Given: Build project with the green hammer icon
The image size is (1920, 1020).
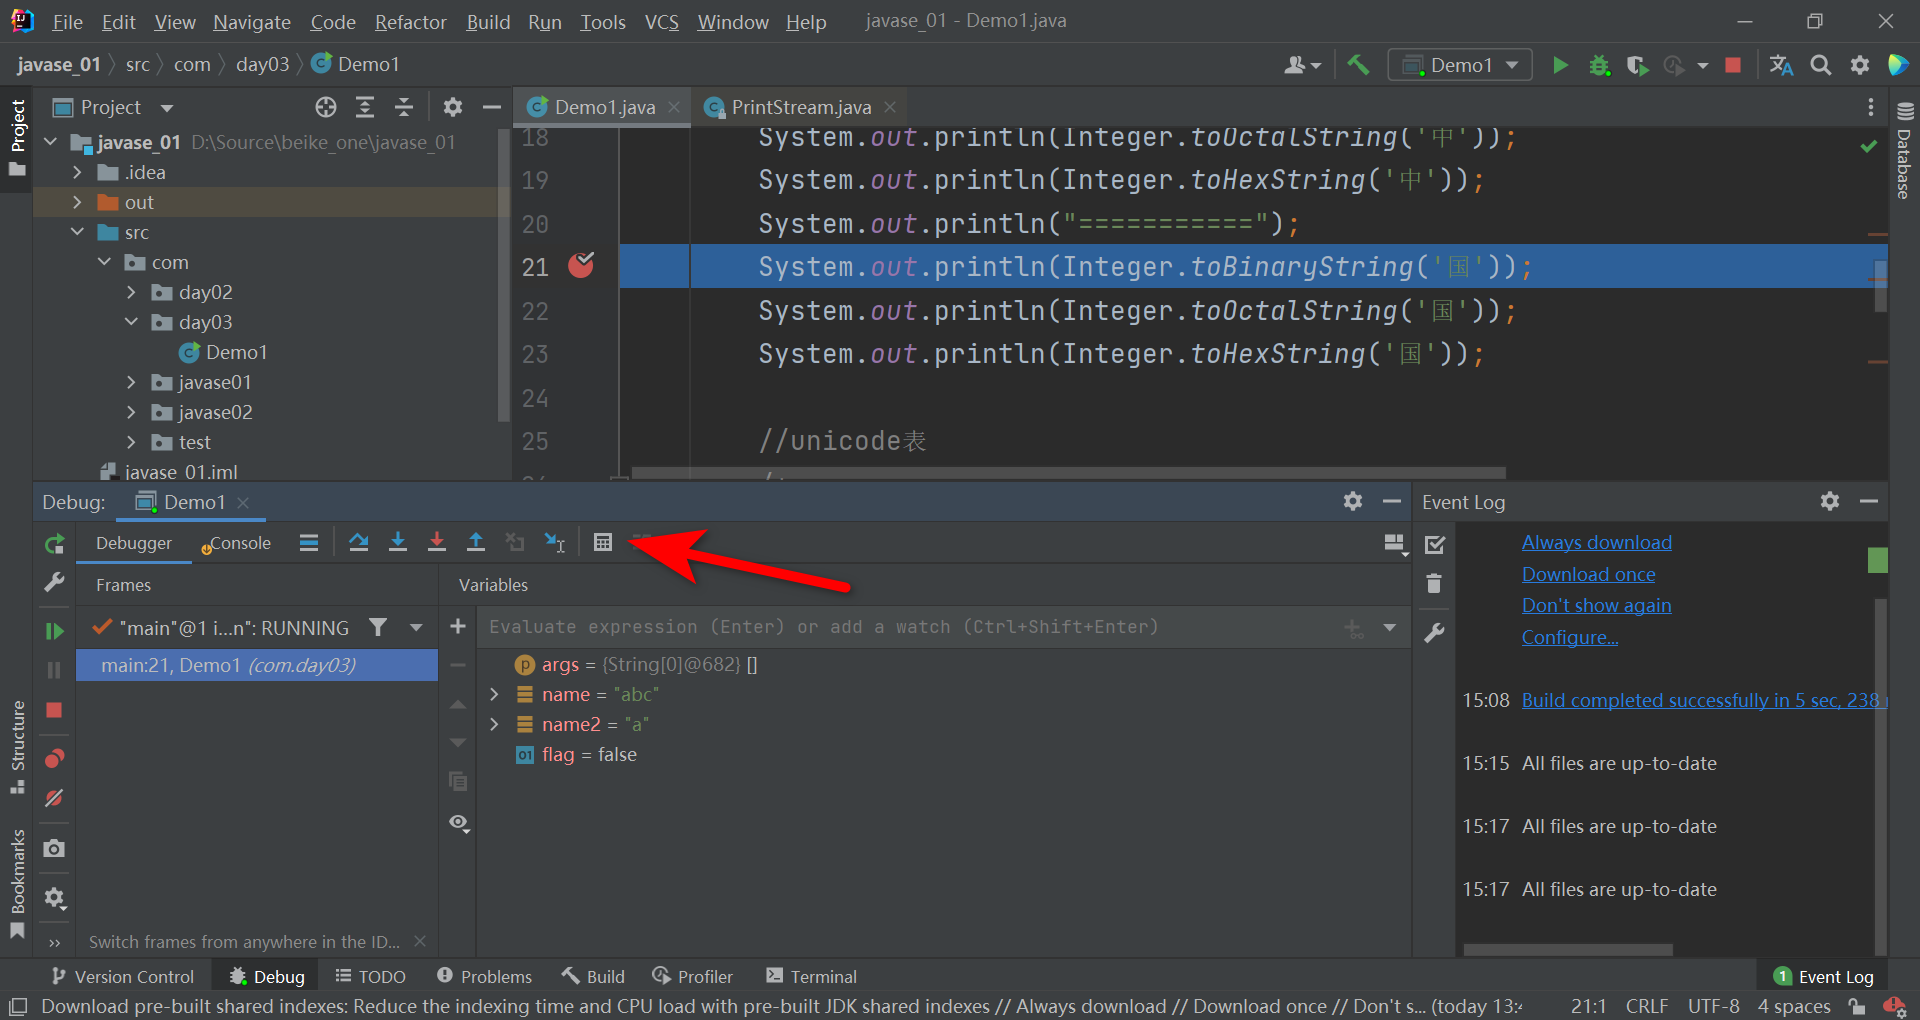Looking at the screenshot, I should pos(1357,65).
